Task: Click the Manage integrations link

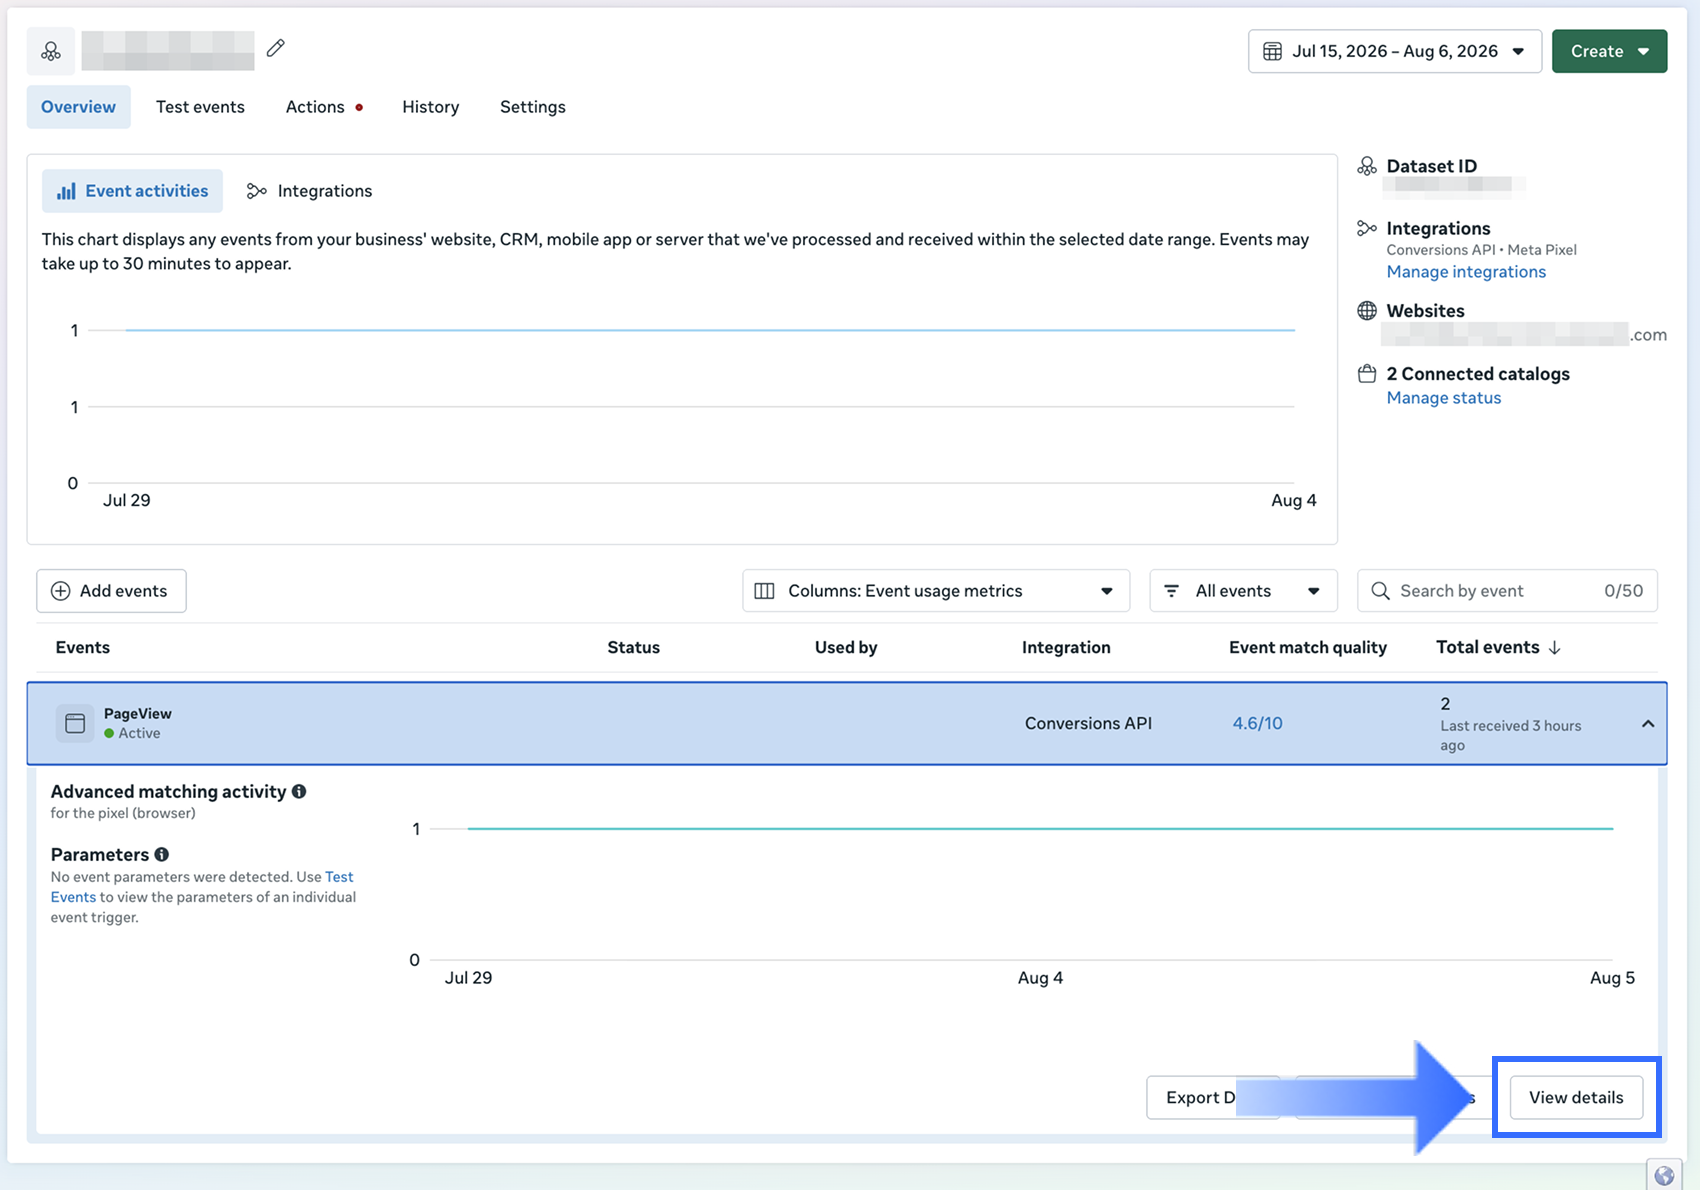Action: click(1465, 272)
